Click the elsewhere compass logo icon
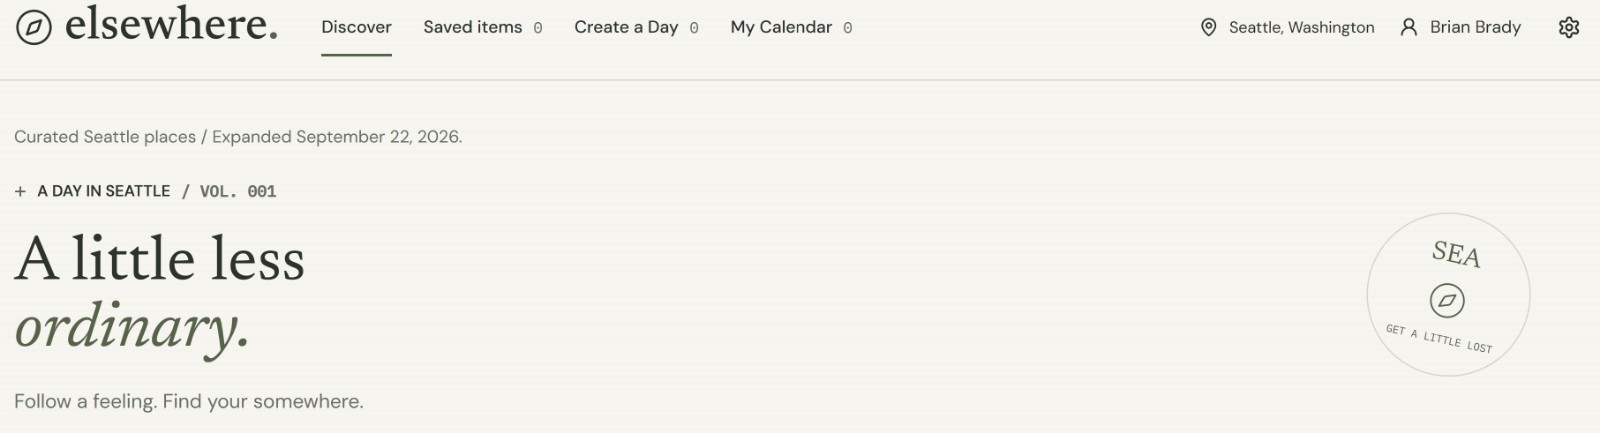1600x433 pixels. coord(33,28)
